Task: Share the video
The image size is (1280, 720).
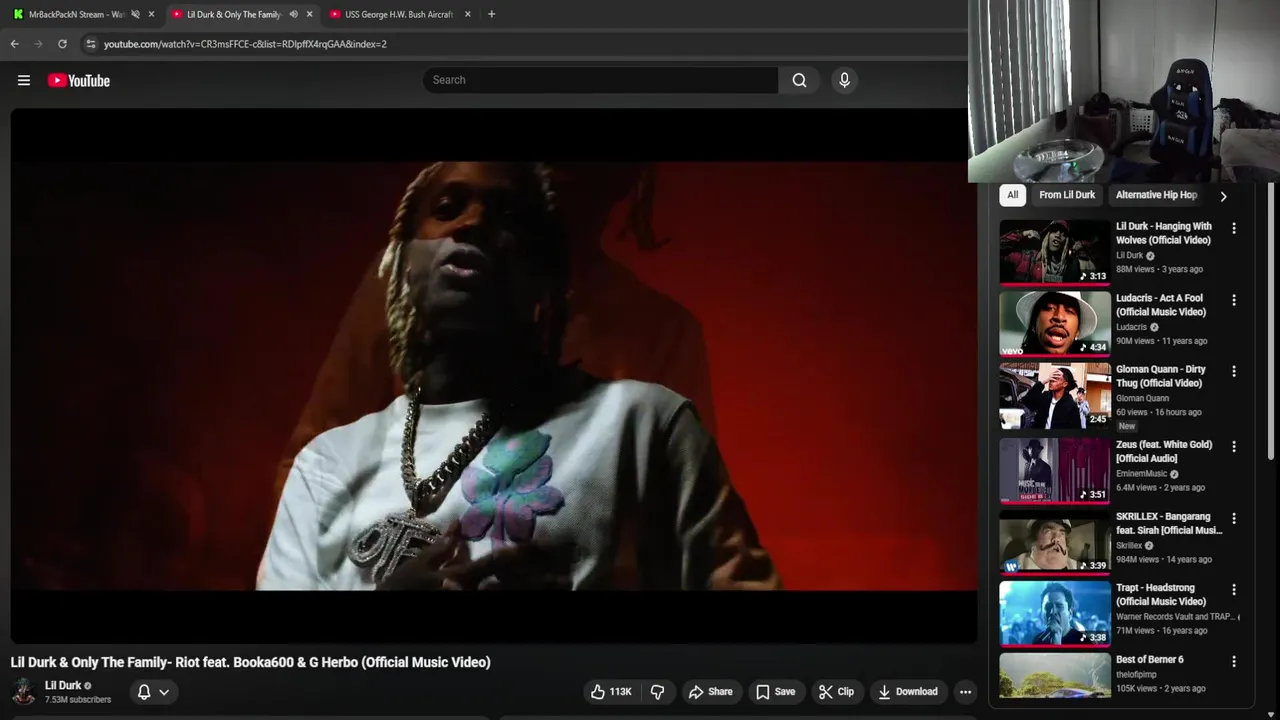Action: tap(710, 692)
